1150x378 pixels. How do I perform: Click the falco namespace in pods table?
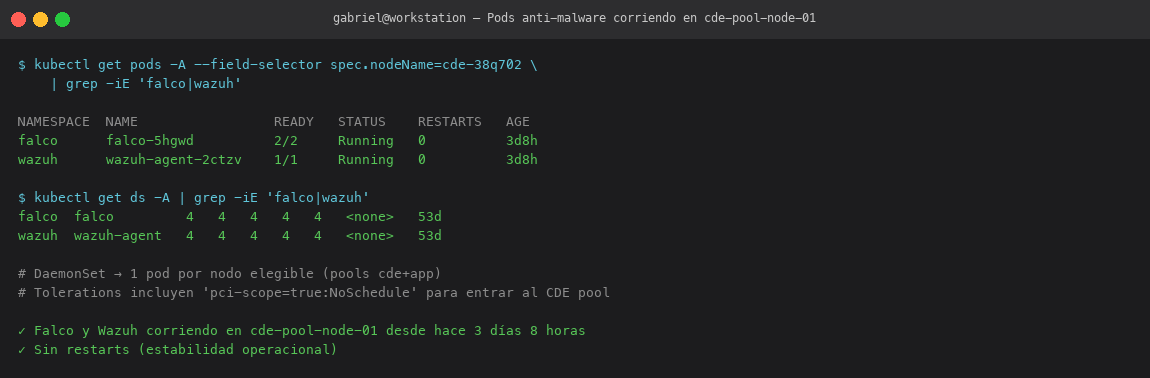point(37,141)
